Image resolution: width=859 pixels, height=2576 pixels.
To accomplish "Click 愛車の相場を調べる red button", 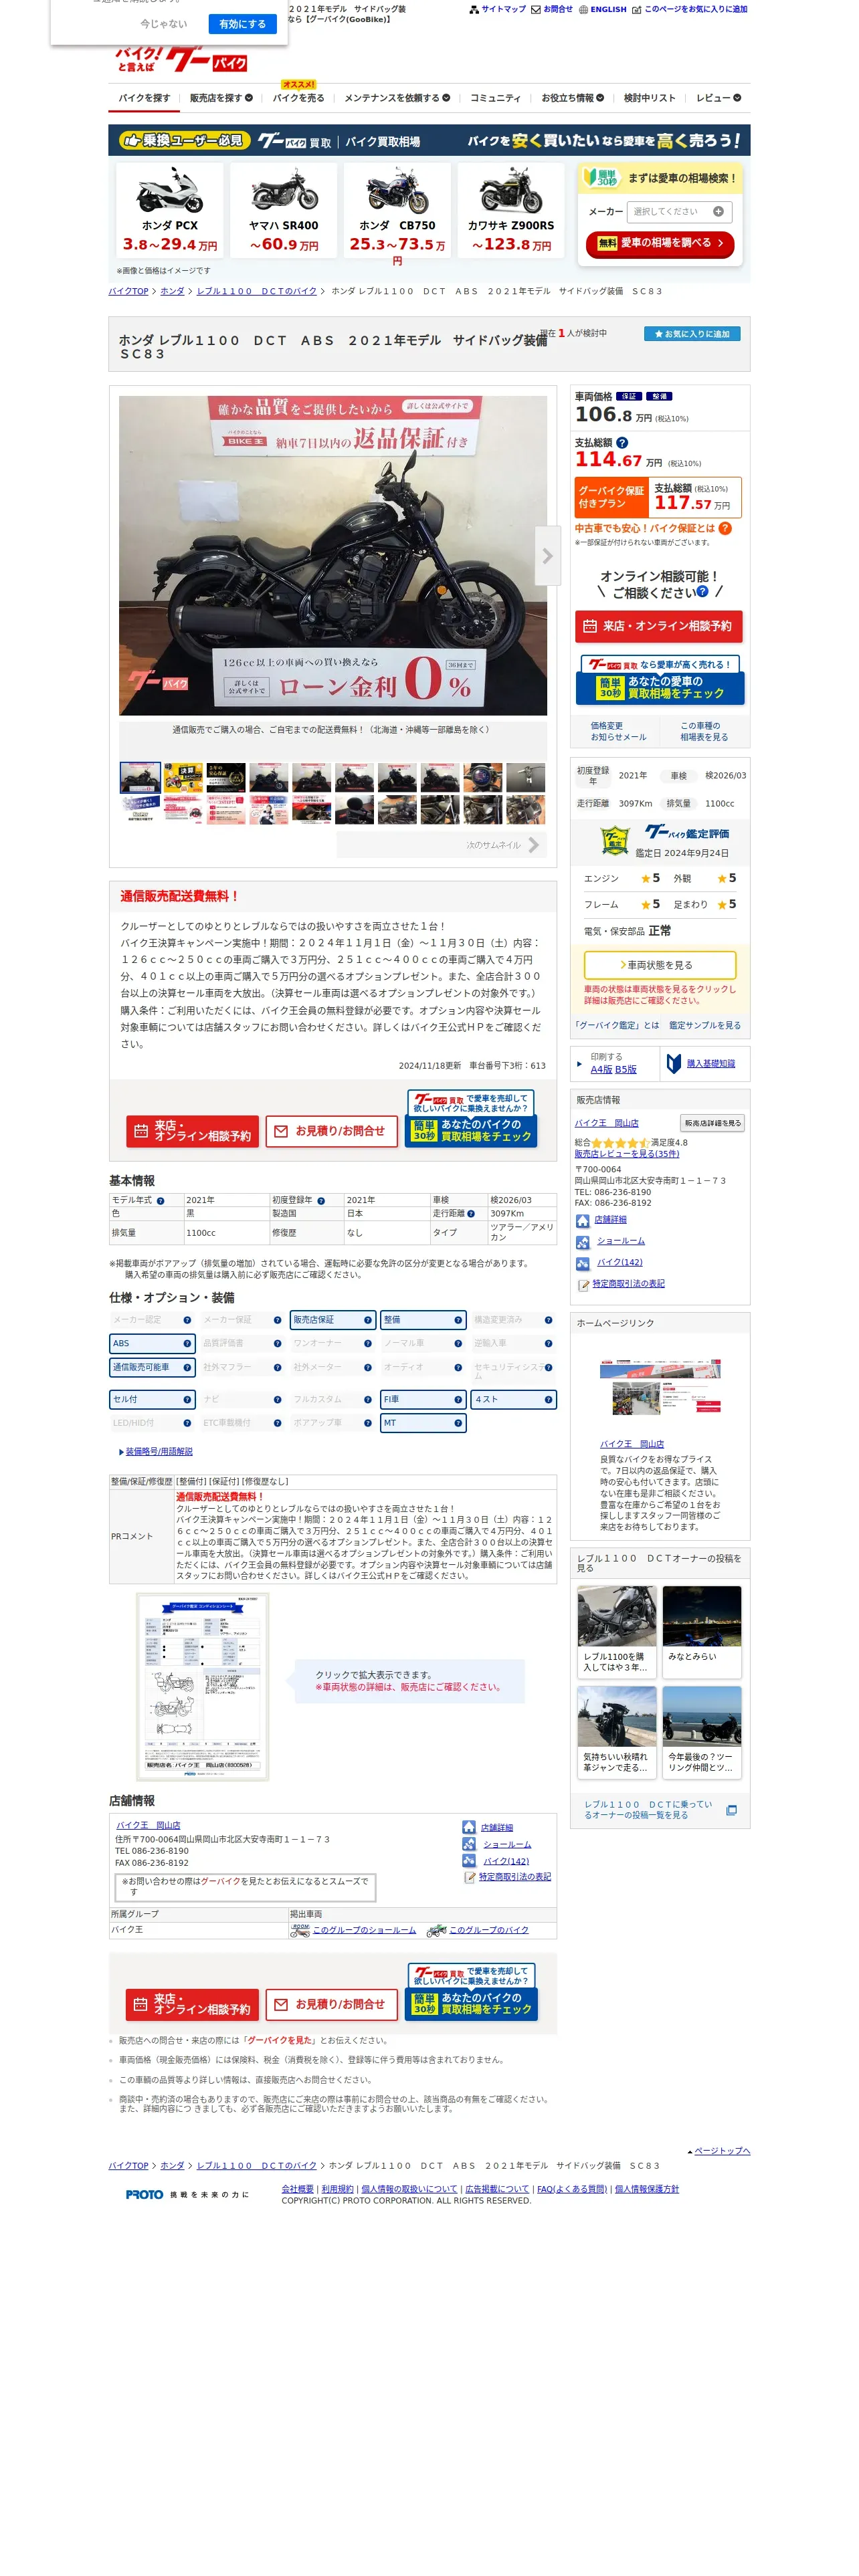I will pyautogui.click(x=660, y=244).
